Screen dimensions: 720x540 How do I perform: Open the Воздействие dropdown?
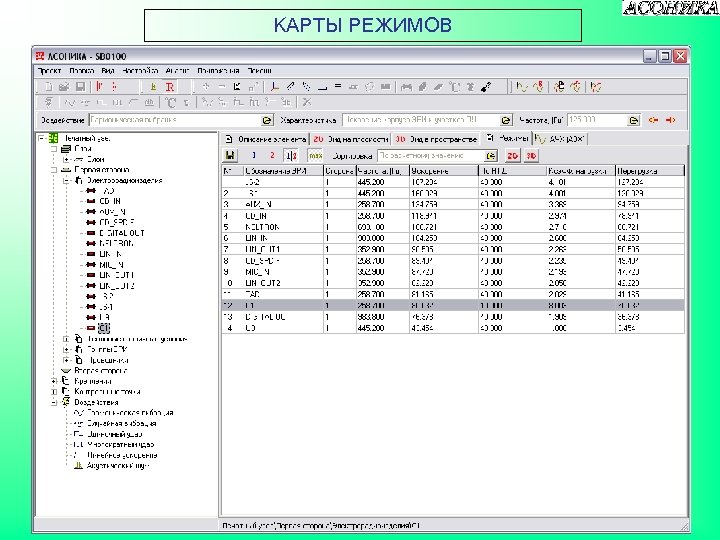tap(267, 120)
